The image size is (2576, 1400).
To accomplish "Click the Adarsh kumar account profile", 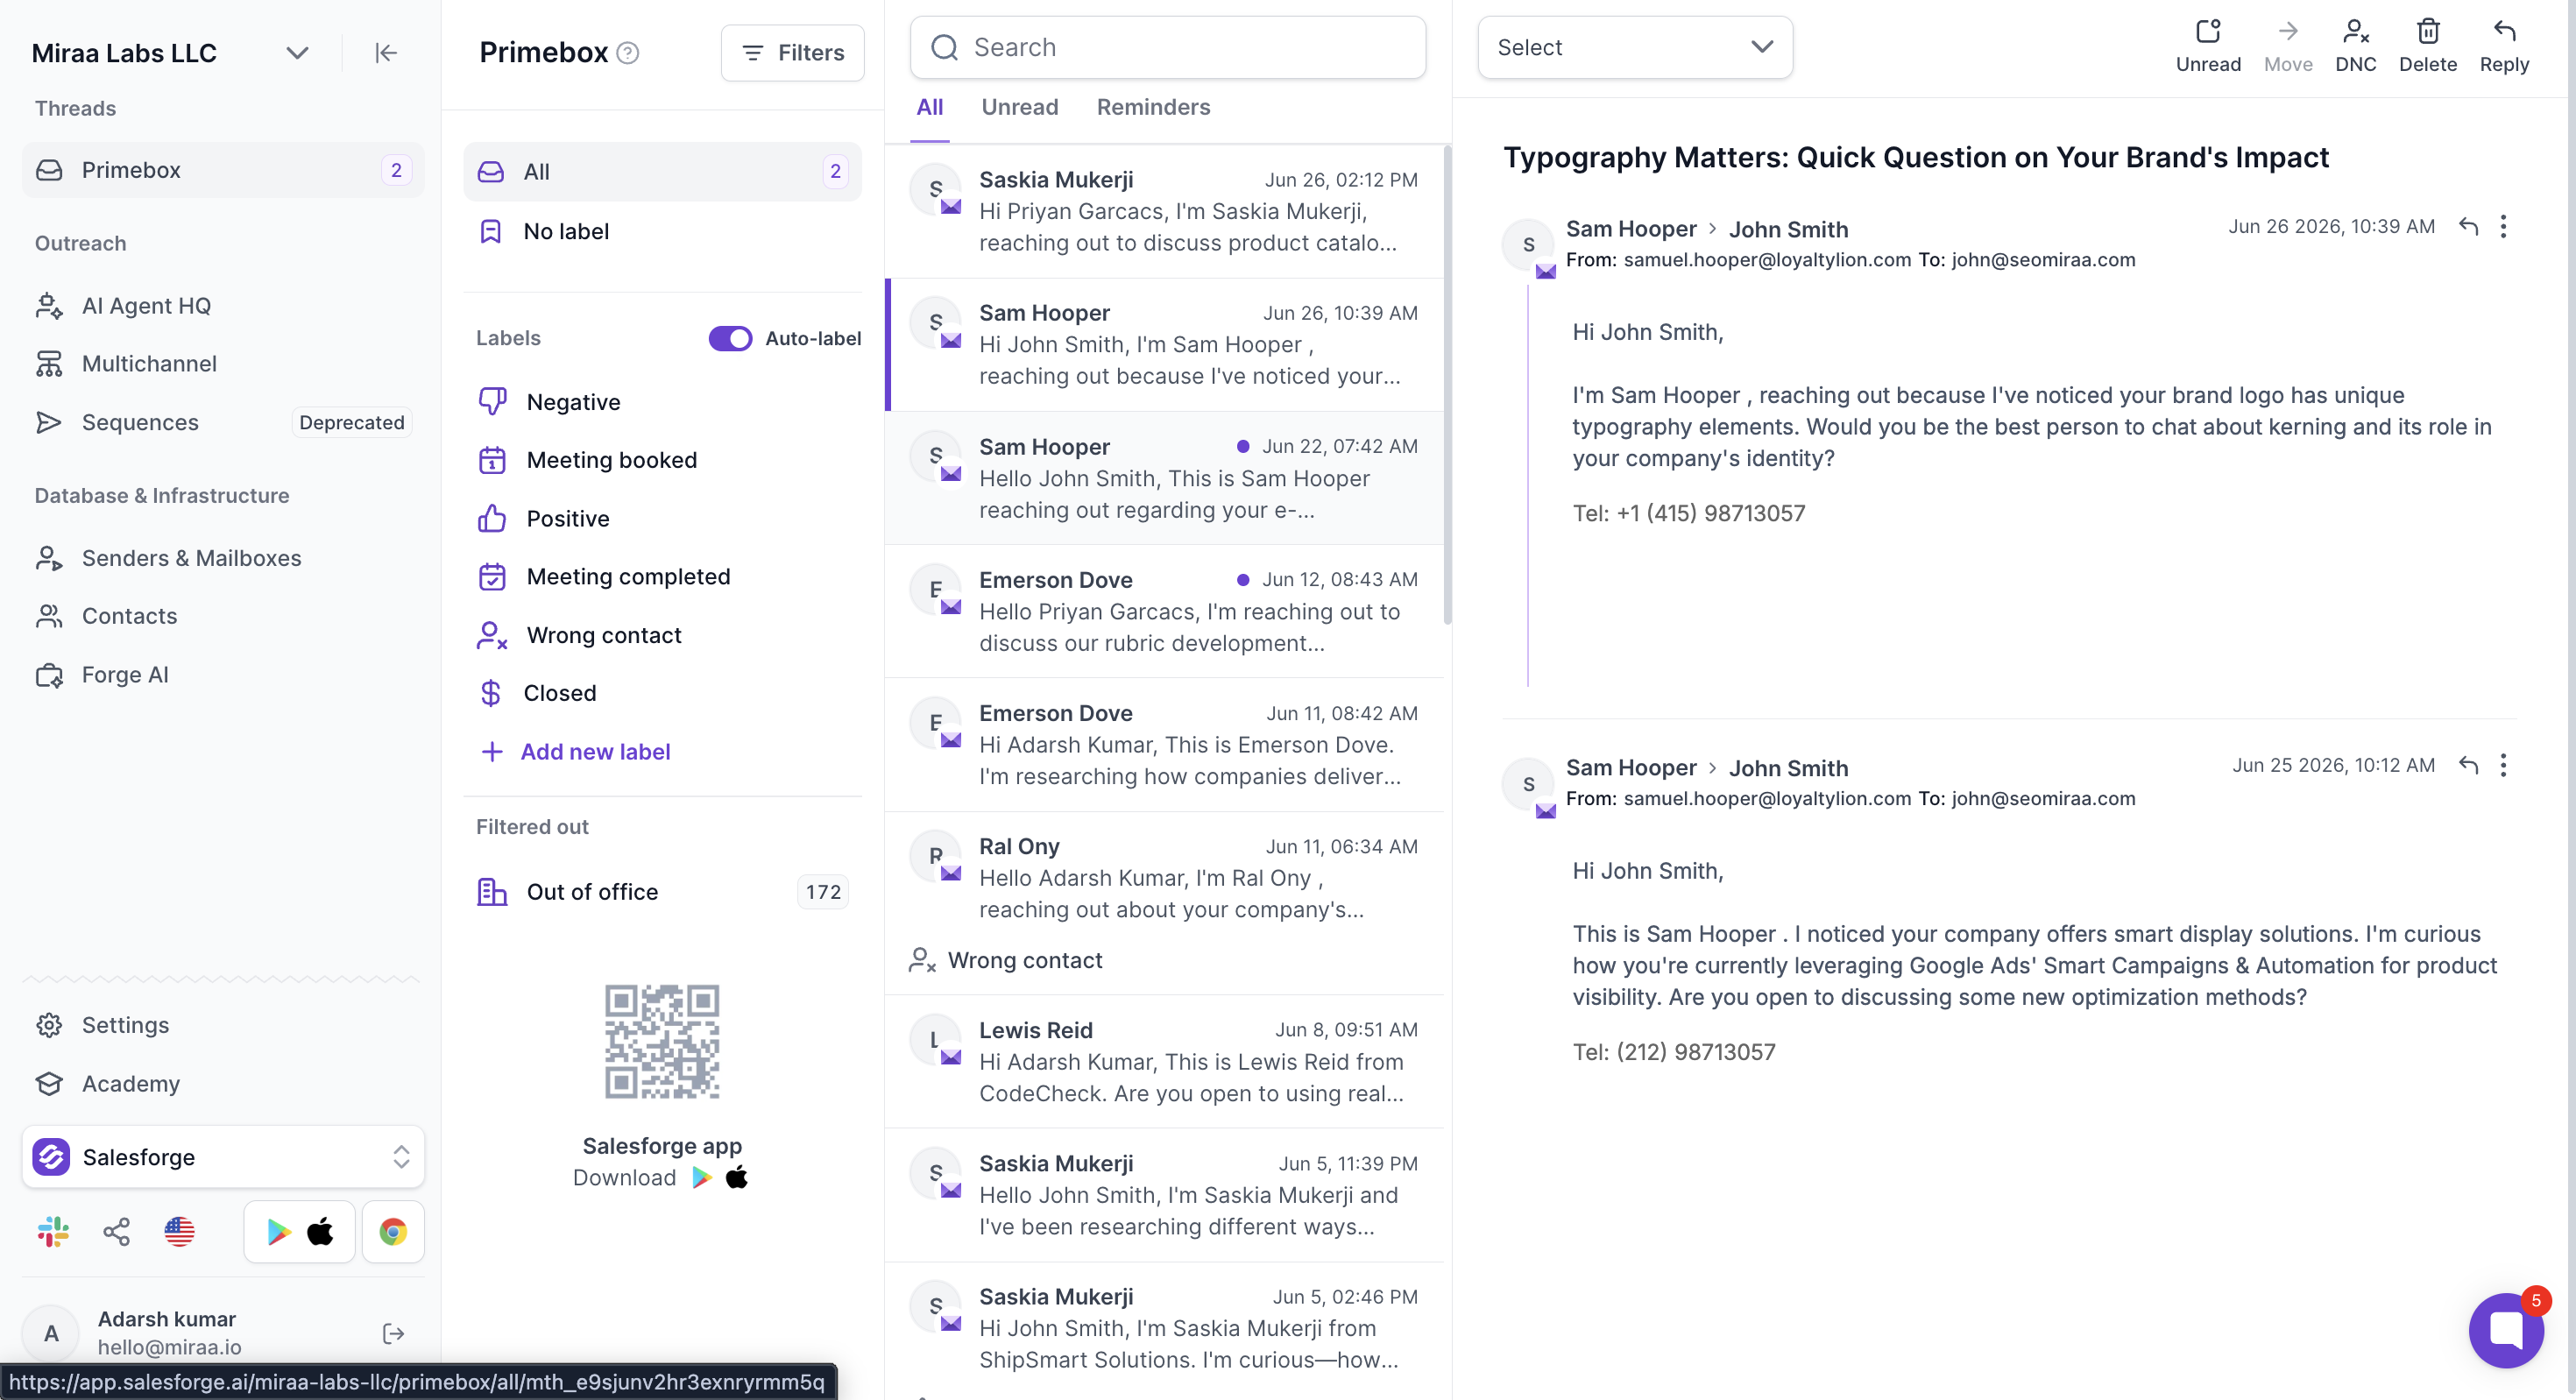I will click(168, 1333).
